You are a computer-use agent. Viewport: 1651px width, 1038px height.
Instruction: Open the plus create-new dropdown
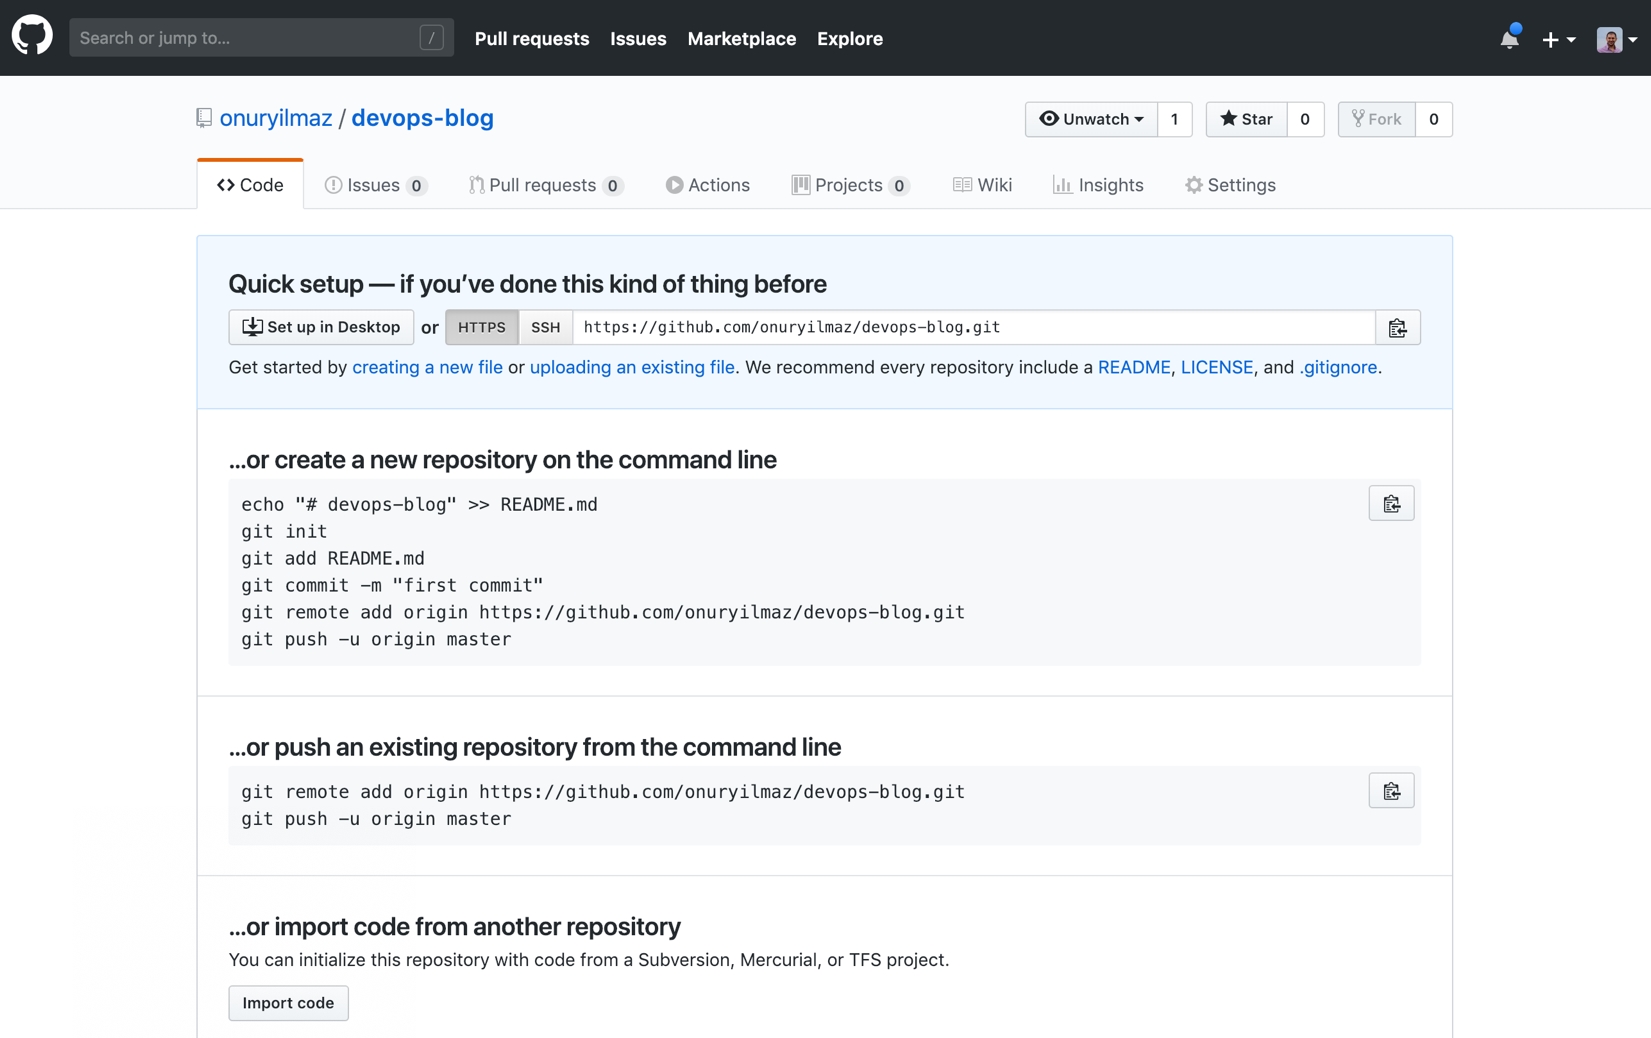(x=1557, y=39)
